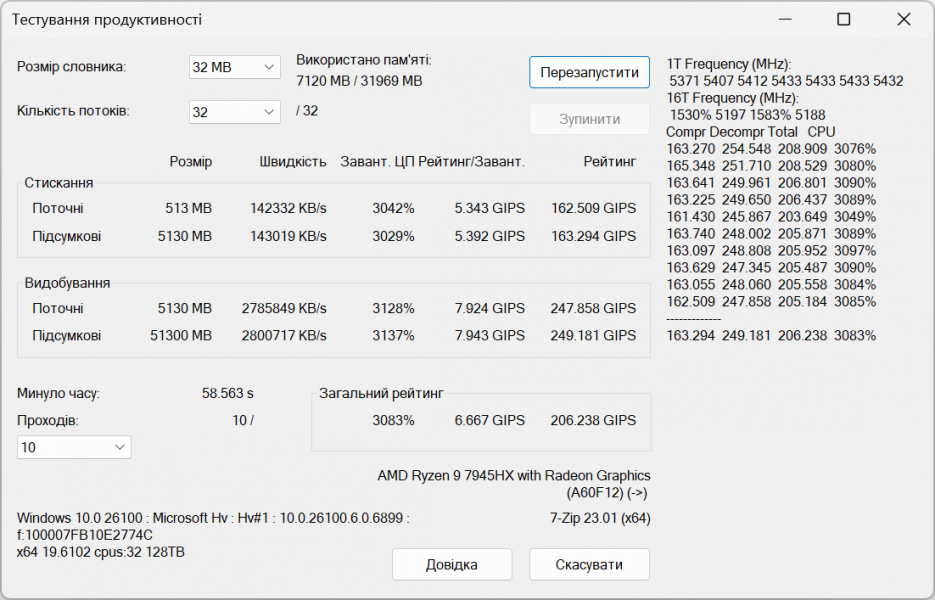Click the memory usage 7120 MB / 31969 MB text
935x600 pixels.
pos(359,80)
